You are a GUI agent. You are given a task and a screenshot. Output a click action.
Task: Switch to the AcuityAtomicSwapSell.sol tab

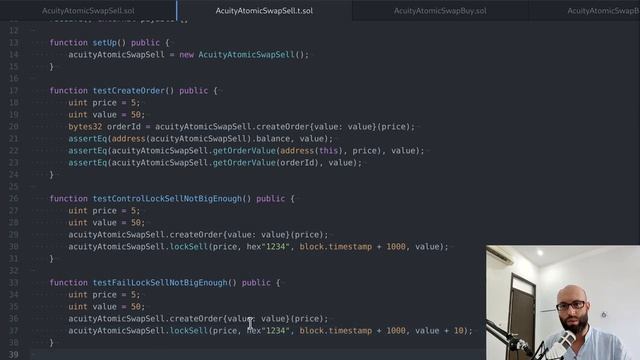88,11
